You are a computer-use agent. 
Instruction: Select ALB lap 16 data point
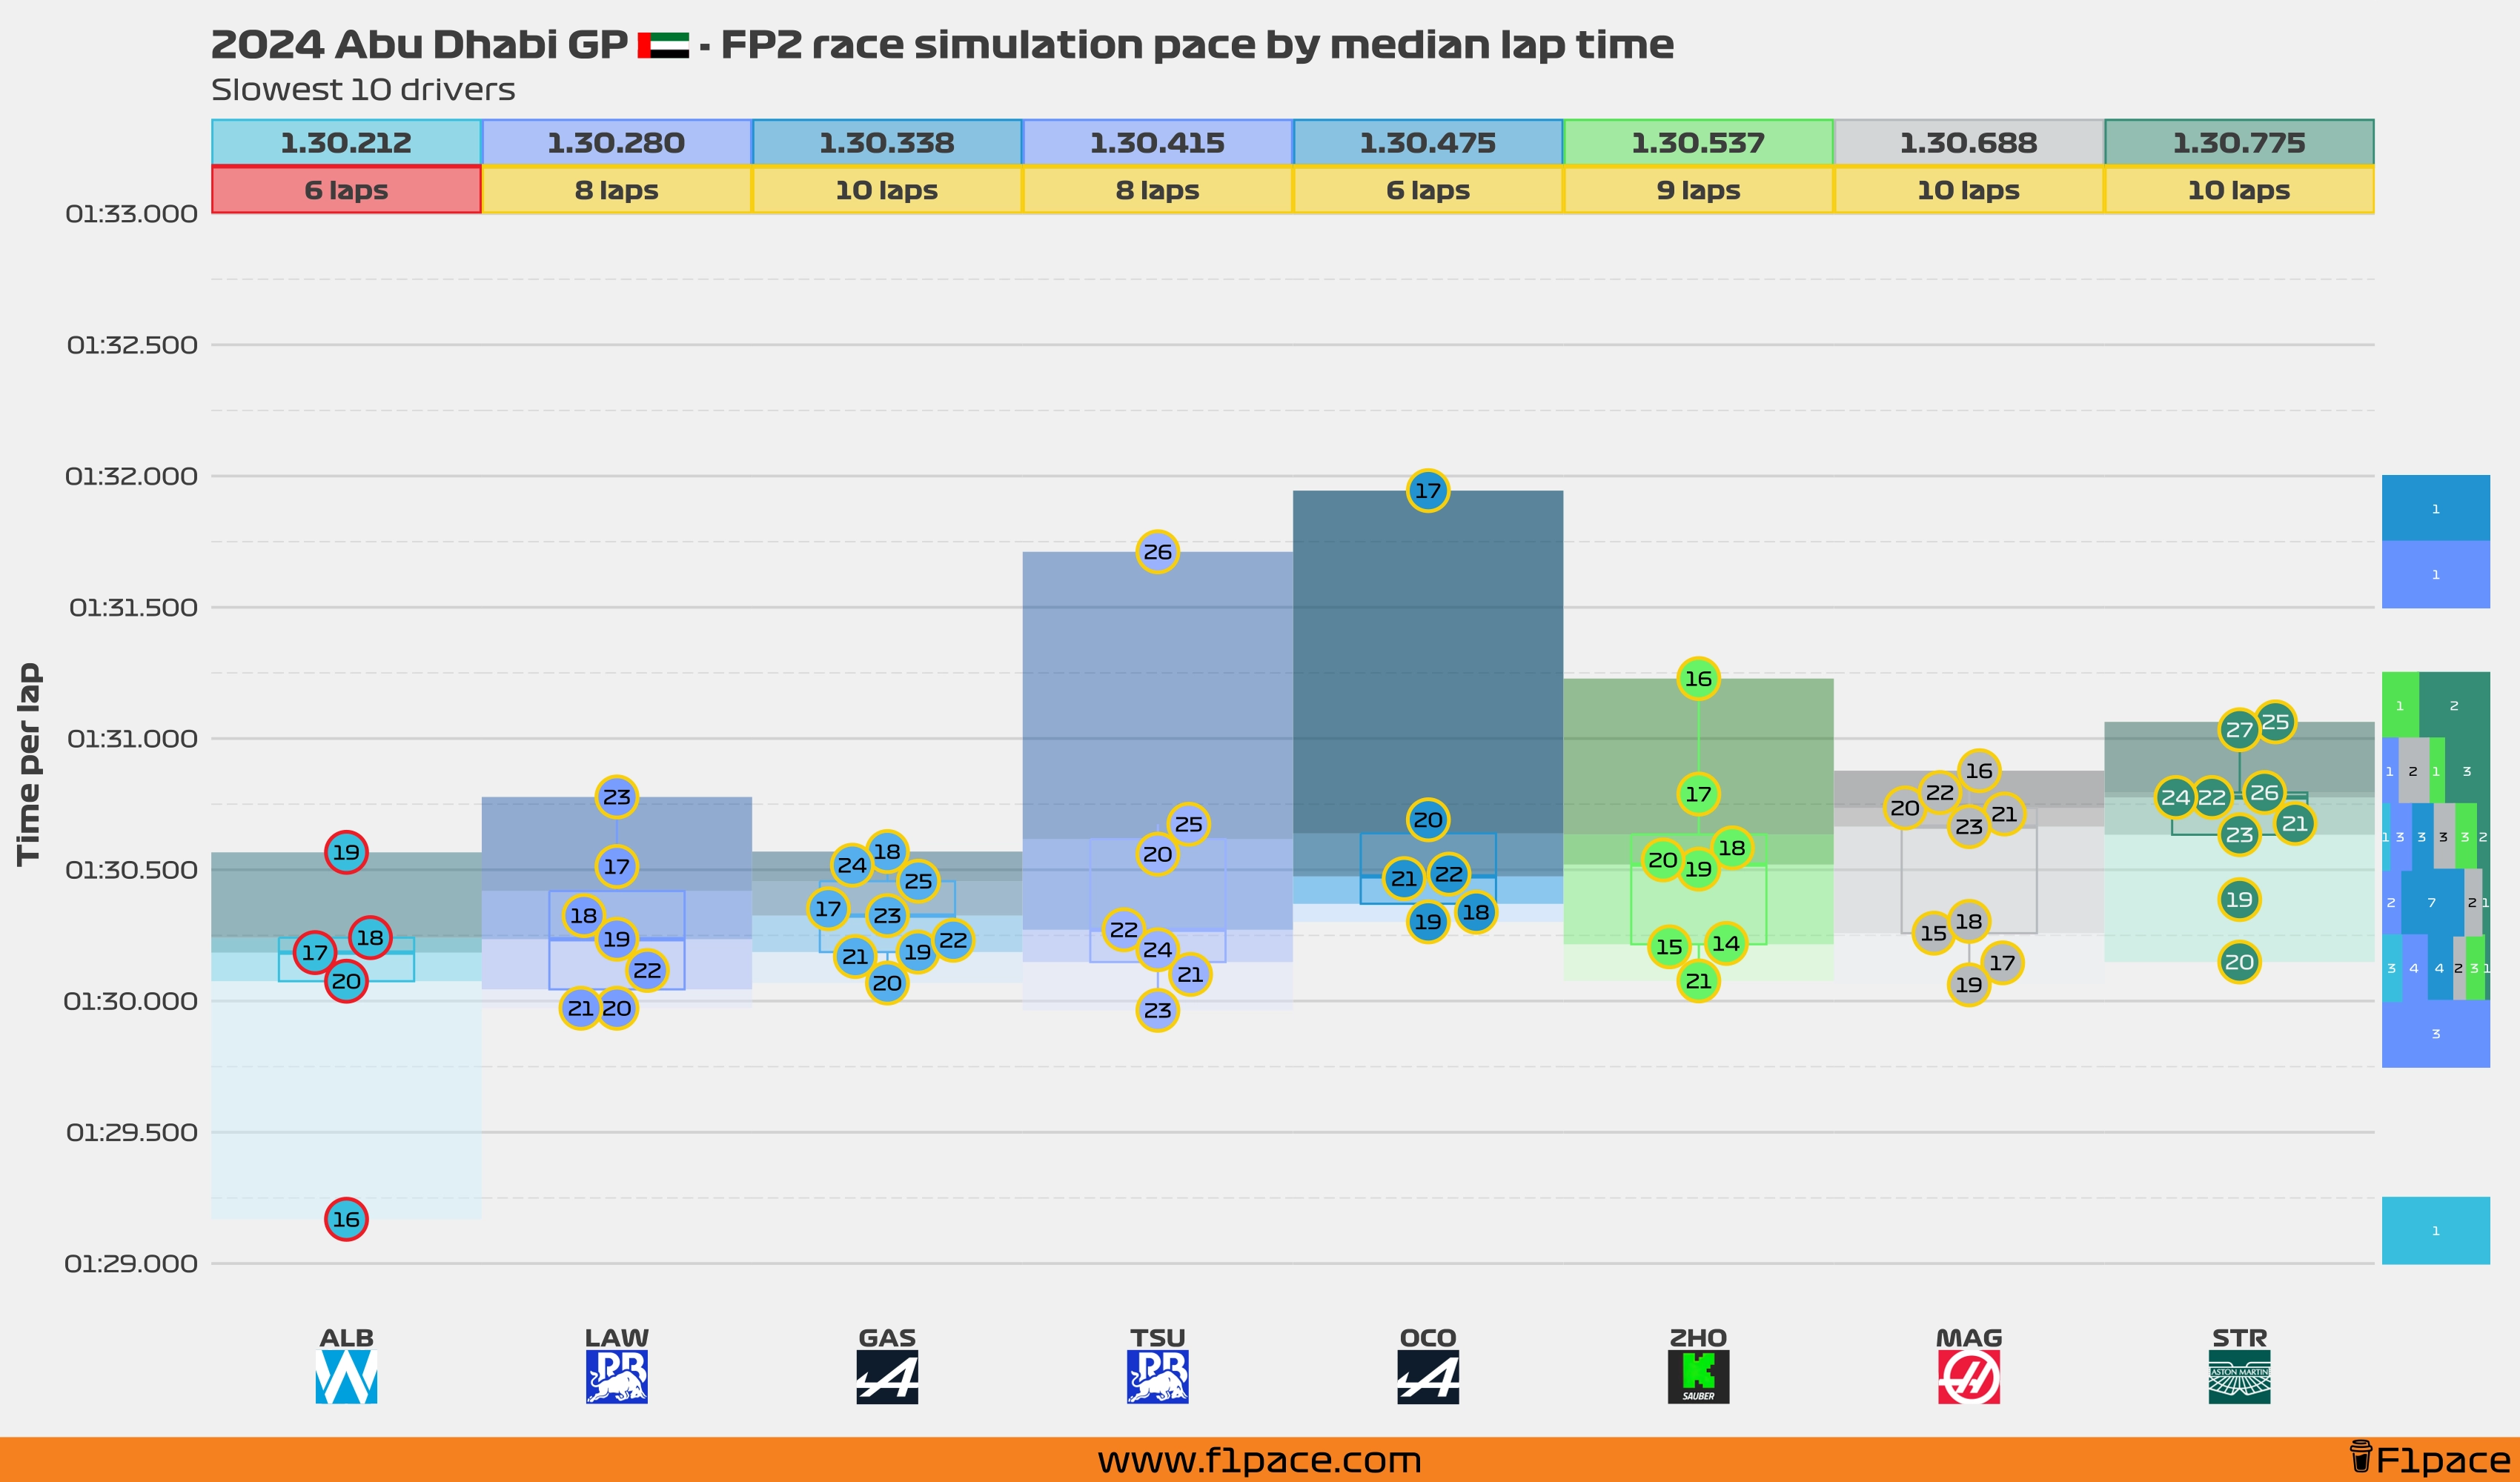click(x=346, y=1219)
